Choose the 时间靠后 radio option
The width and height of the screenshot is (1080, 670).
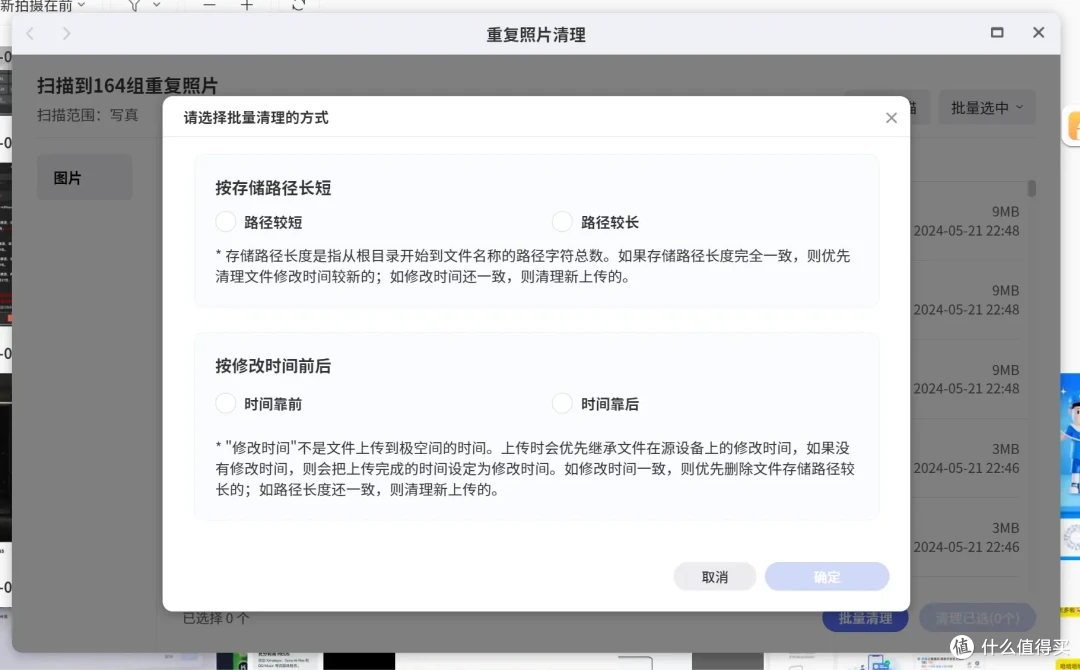(x=562, y=404)
